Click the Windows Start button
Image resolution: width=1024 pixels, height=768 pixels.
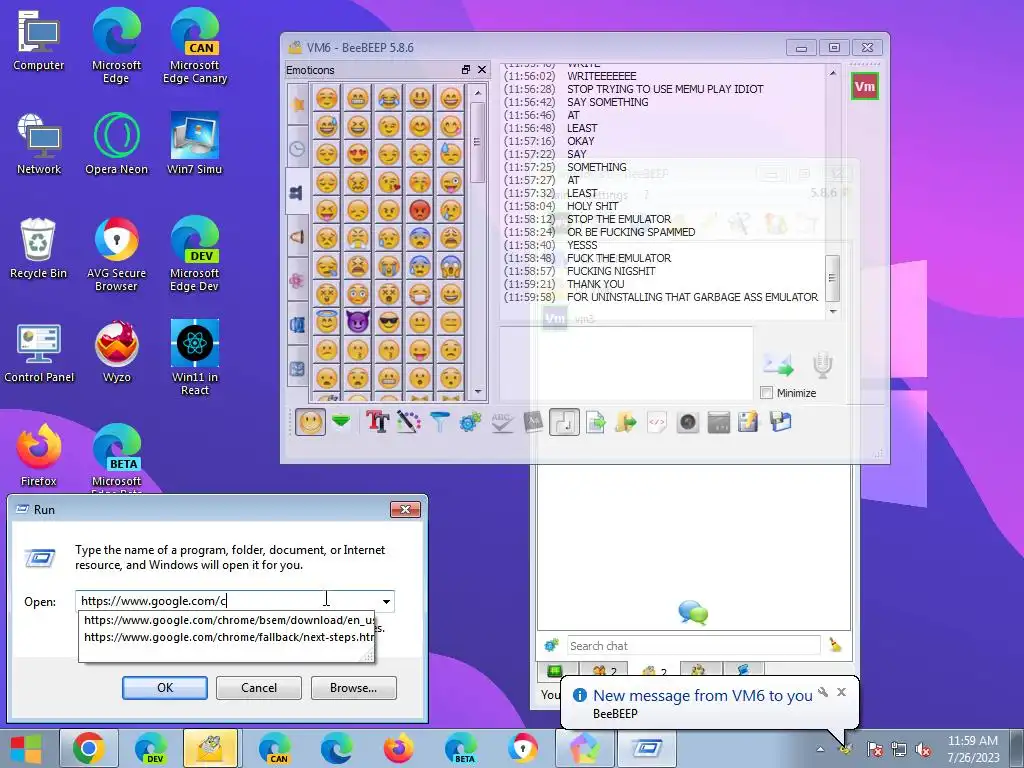26,748
